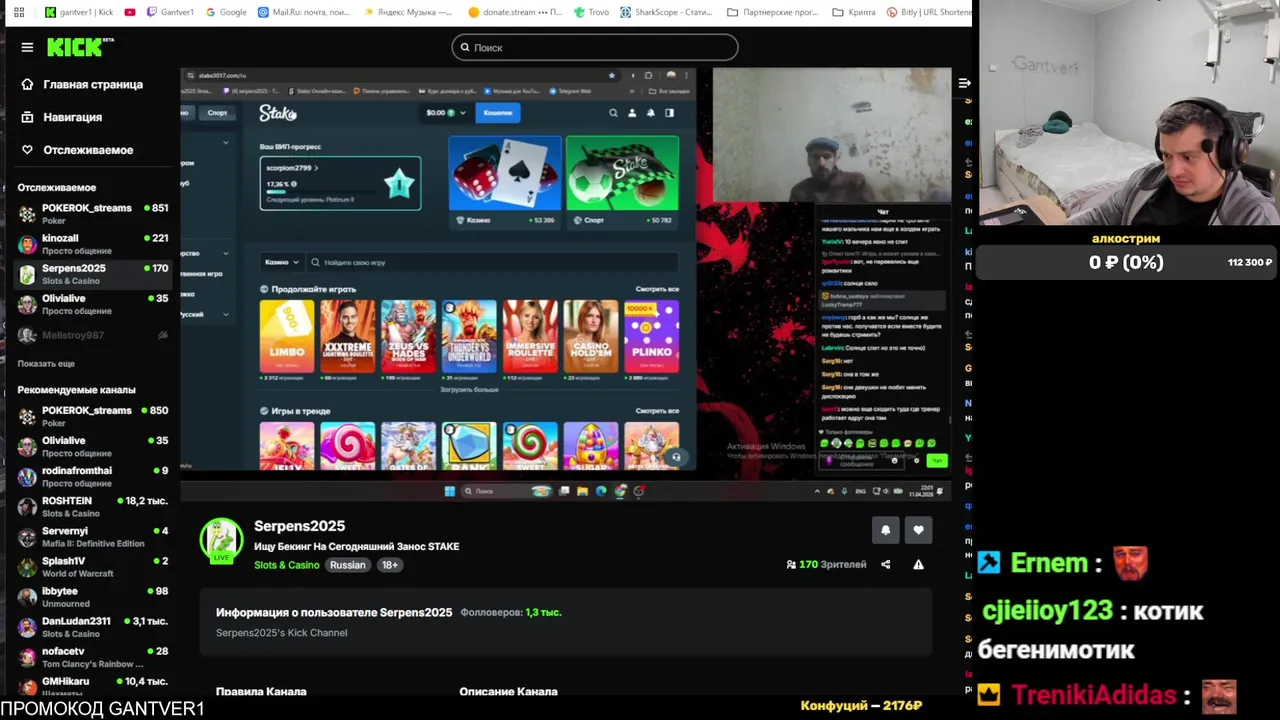This screenshot has height=720, width=1280.
Task: Click the blue Кошелек button on Stake
Action: pyautogui.click(x=498, y=113)
